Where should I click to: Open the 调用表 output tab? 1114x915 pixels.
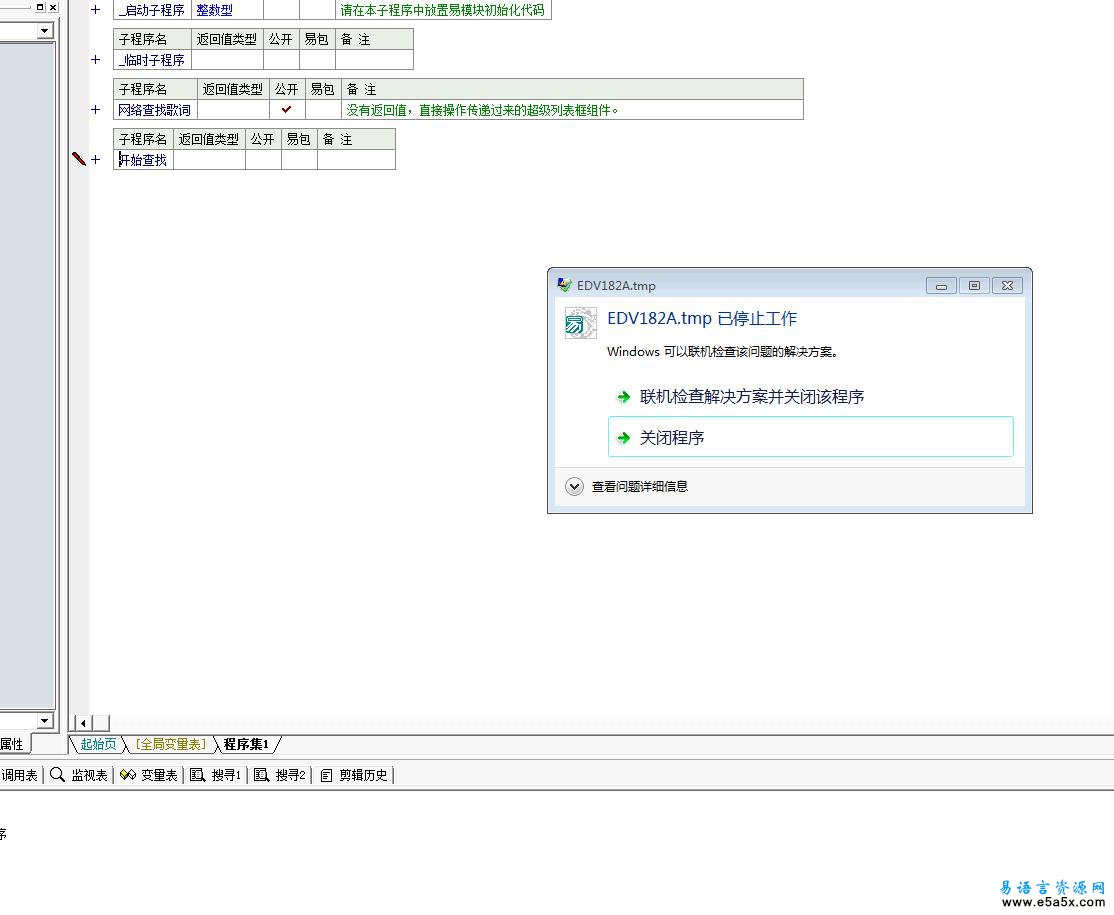tap(19, 775)
